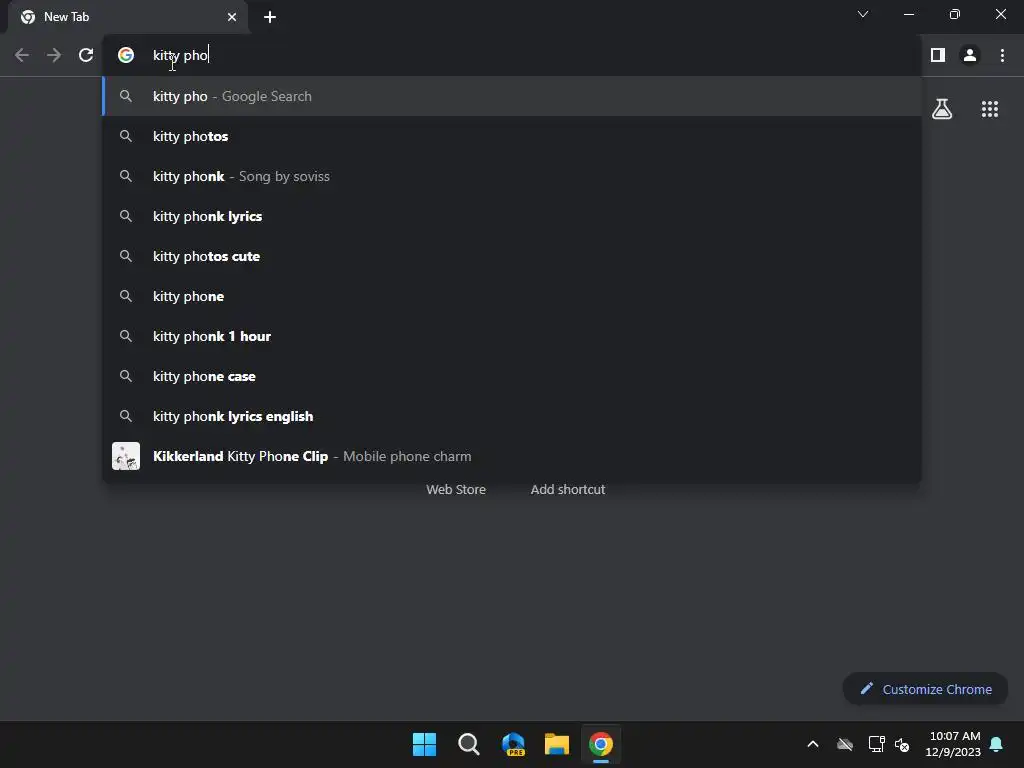Screen dimensions: 1024x768
Task: Click the browser forward arrow
Action: 54,56
